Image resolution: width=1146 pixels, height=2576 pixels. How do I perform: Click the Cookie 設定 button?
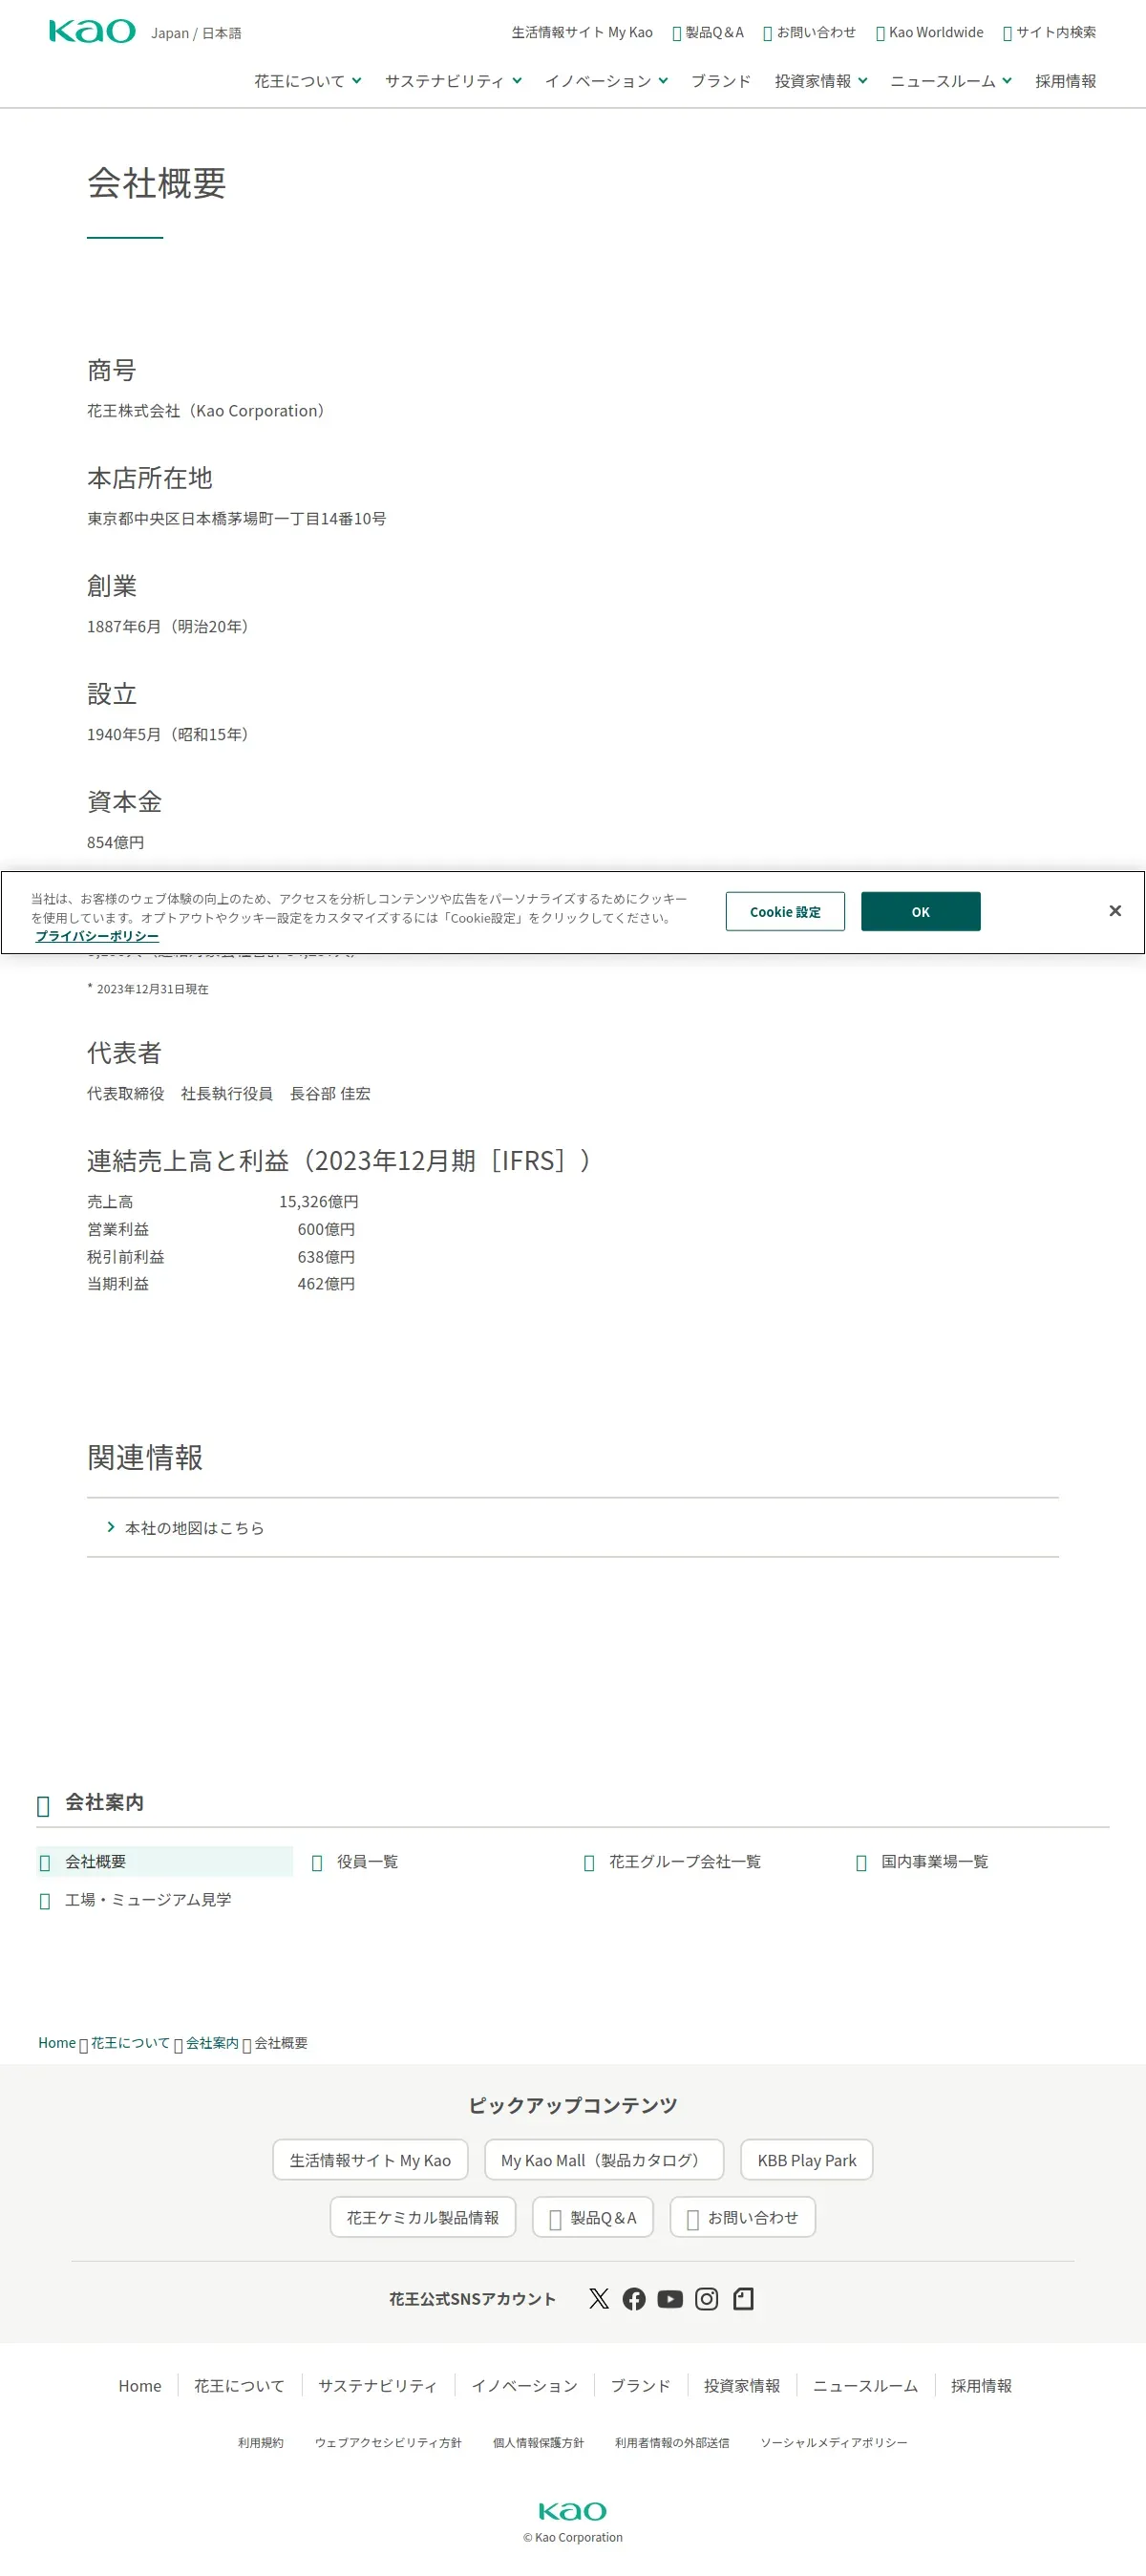(785, 911)
